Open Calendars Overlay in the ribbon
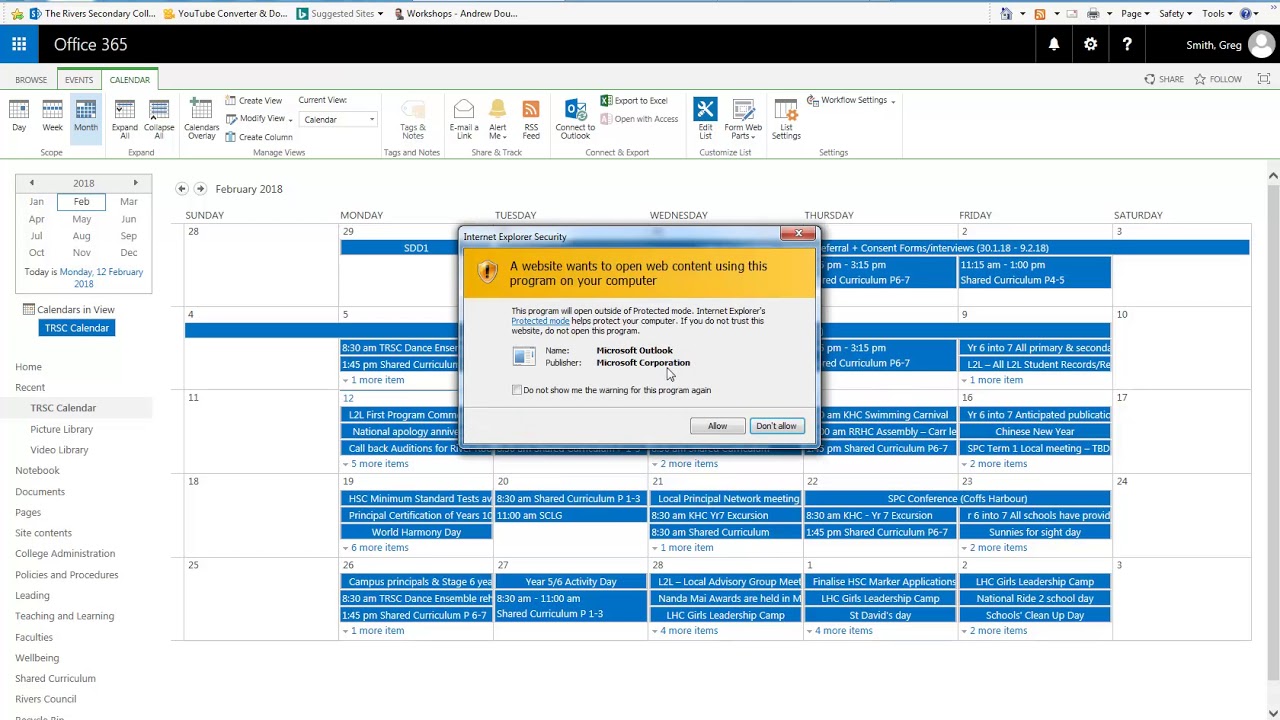This screenshot has width=1280, height=720. [201, 120]
